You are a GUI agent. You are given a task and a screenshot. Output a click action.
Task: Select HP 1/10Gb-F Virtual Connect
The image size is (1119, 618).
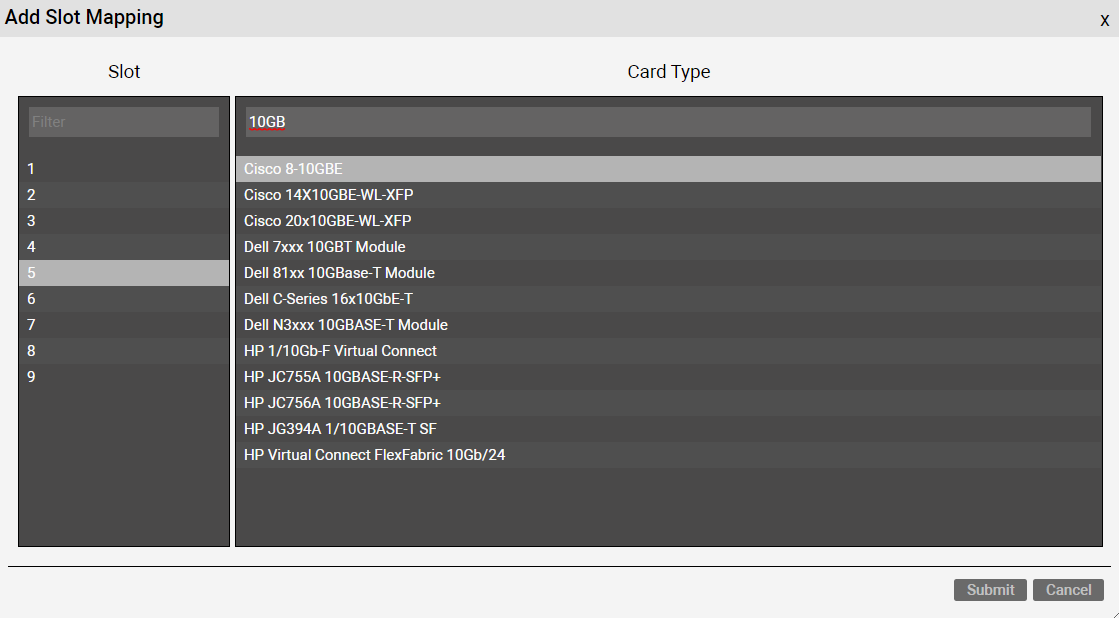668,351
